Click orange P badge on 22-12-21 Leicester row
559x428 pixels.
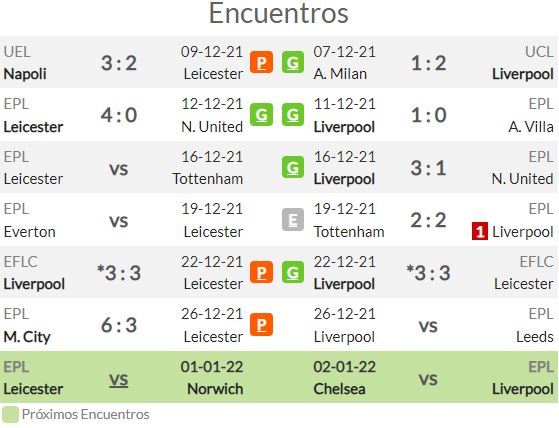[261, 272]
